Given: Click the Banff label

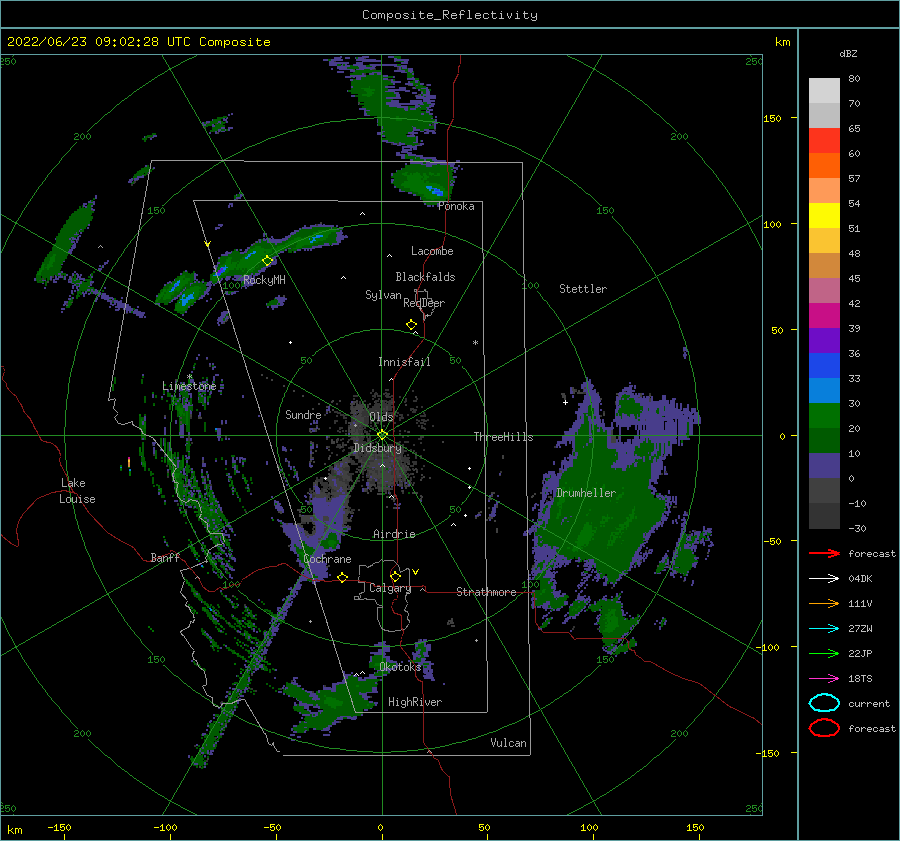Looking at the screenshot, I should point(165,557).
